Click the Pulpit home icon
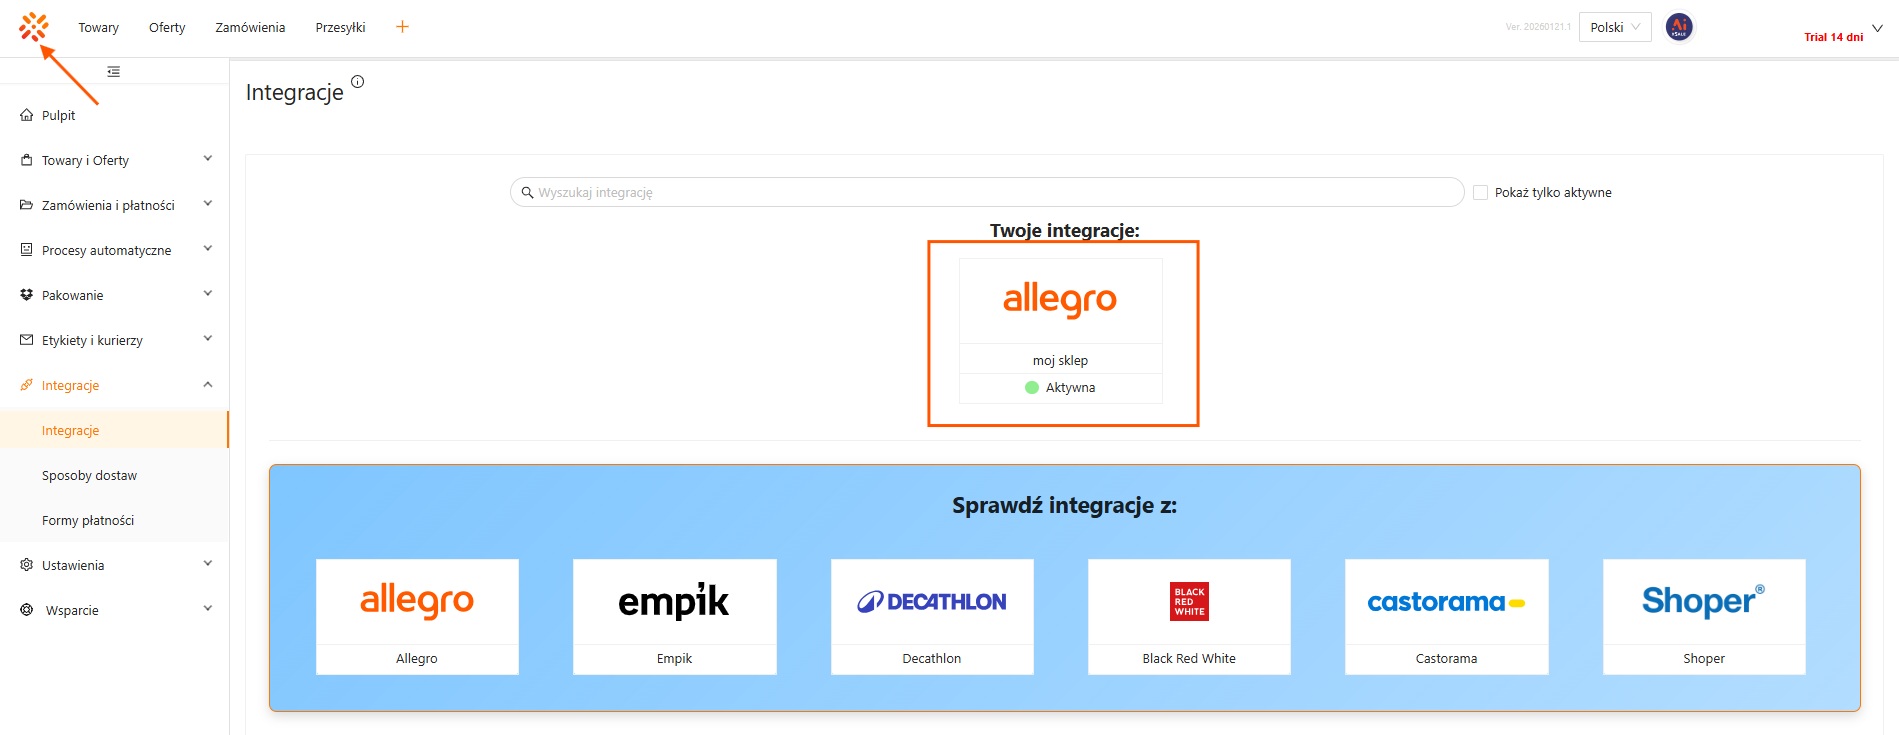 [x=27, y=116]
